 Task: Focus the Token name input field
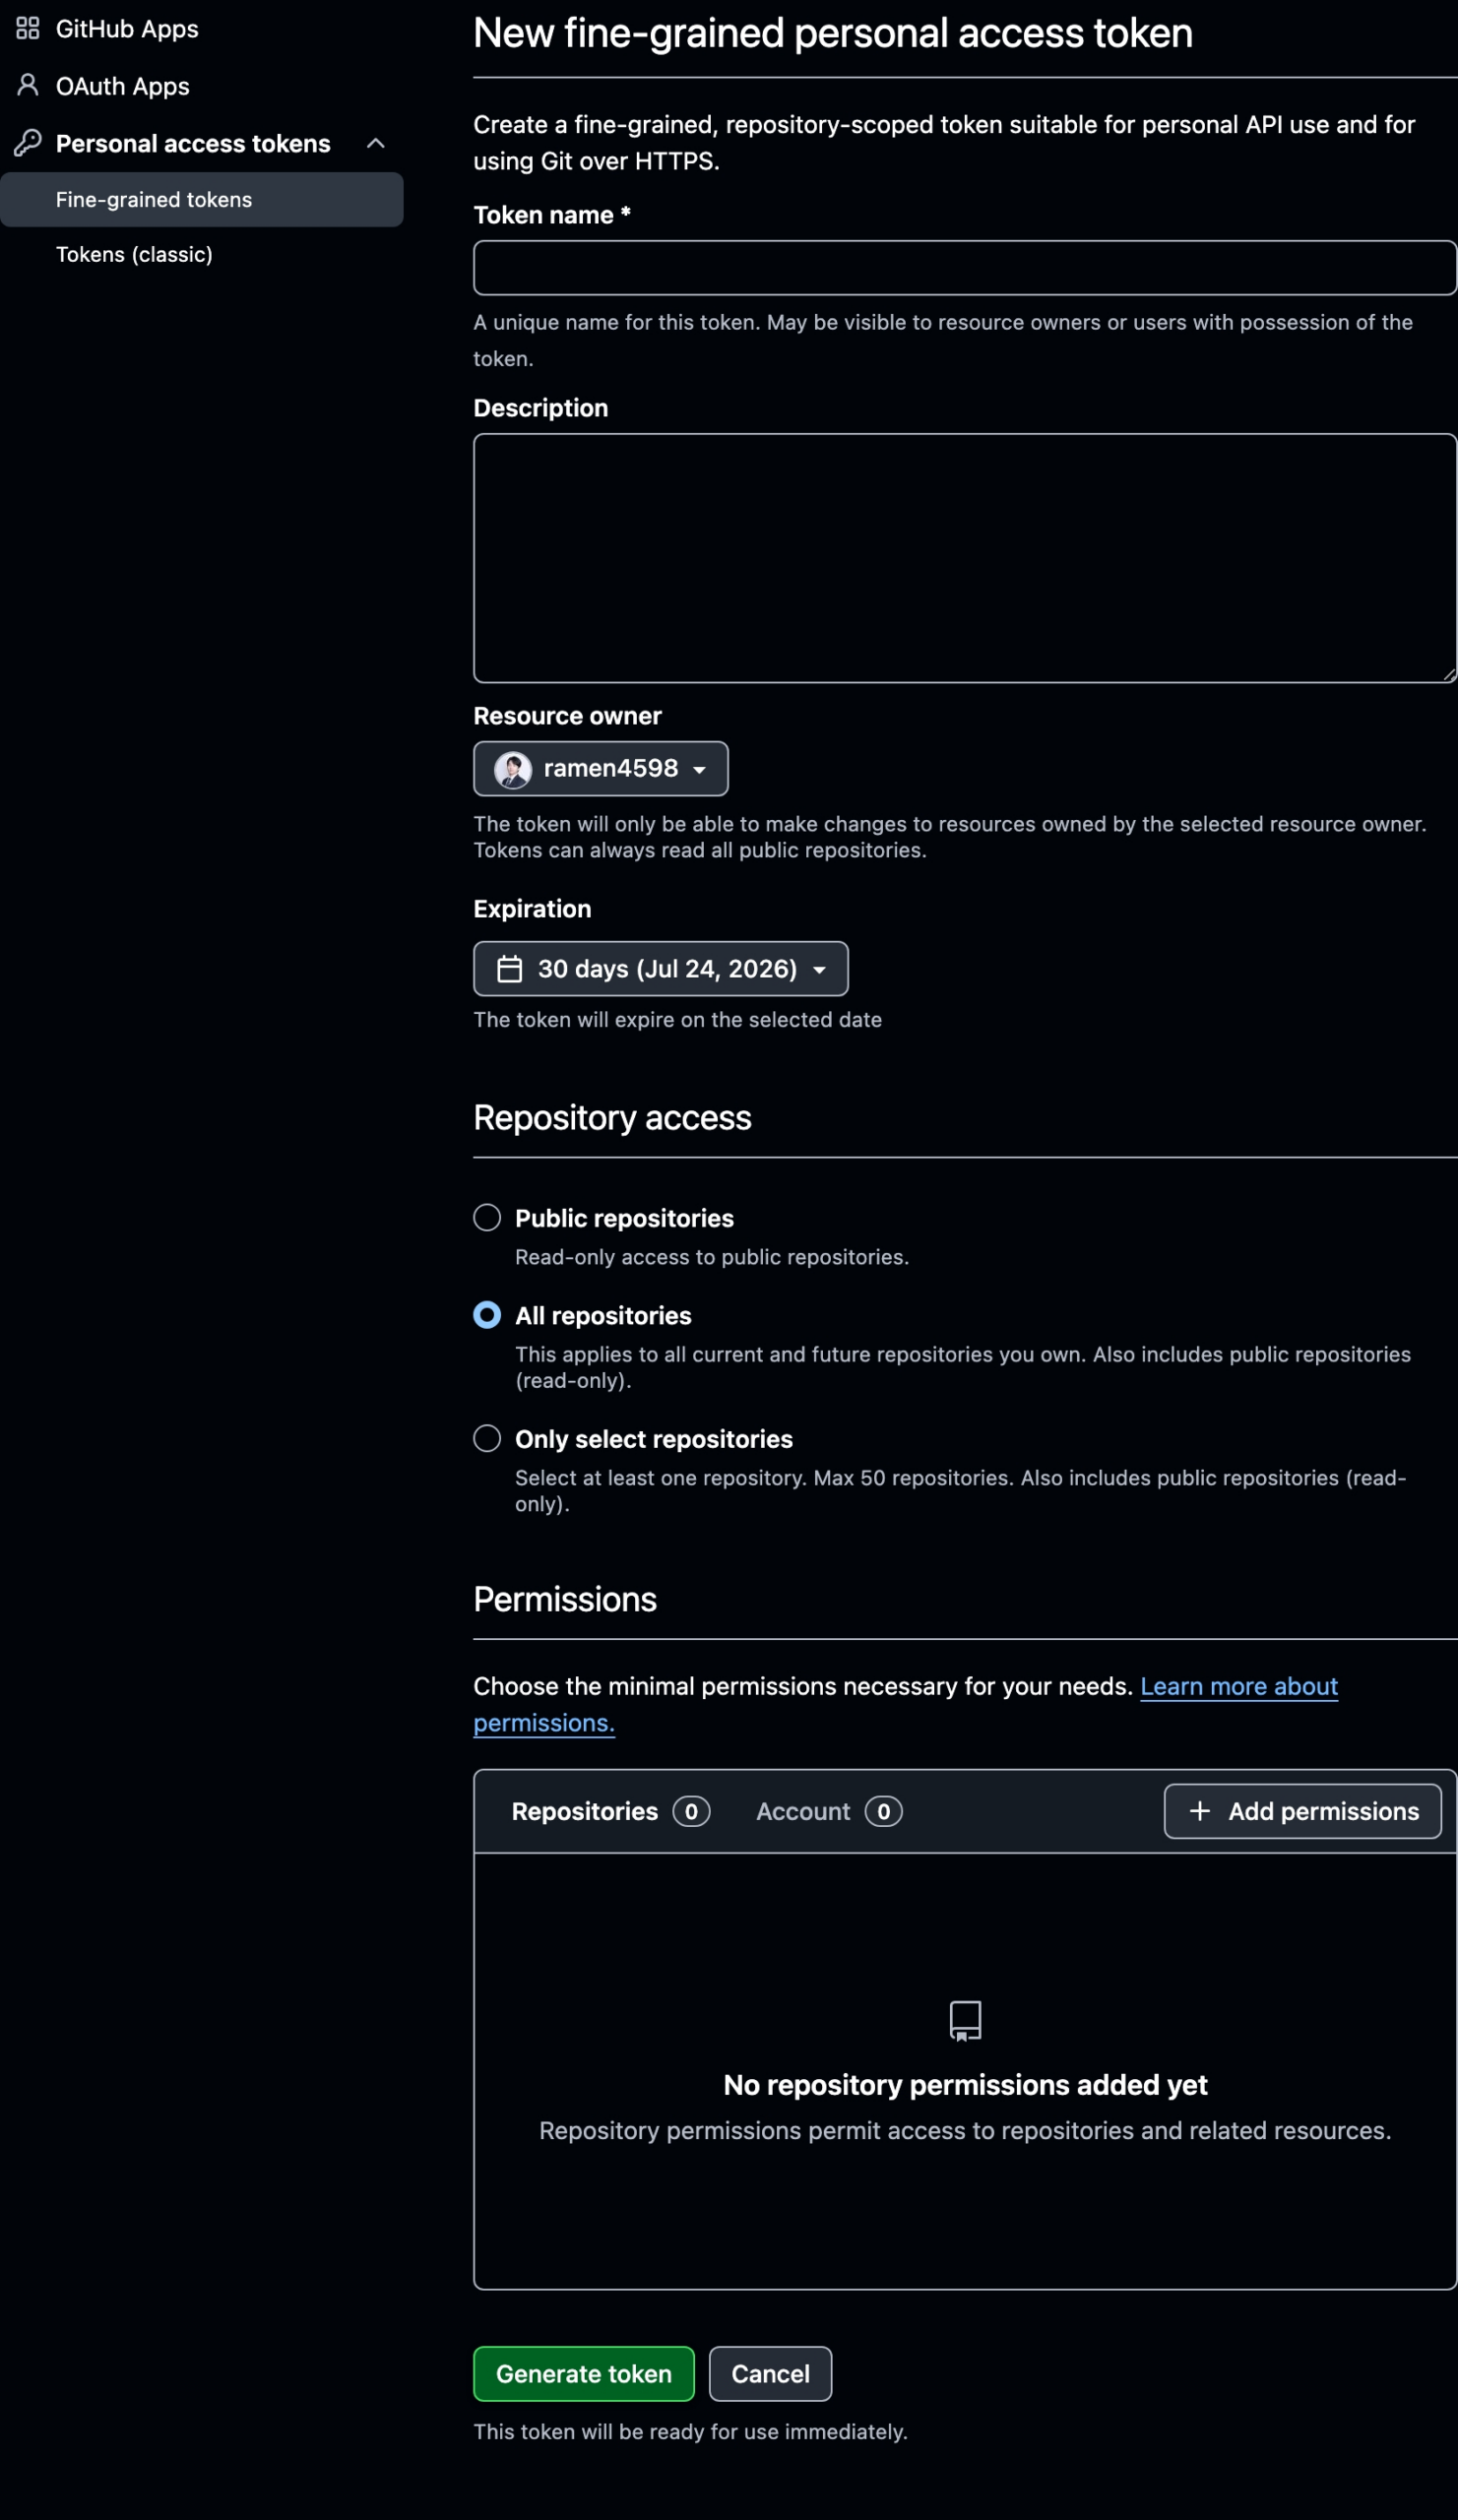(x=965, y=268)
